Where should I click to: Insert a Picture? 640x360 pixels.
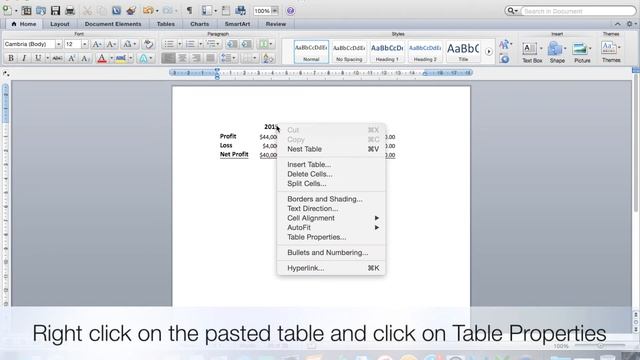[582, 52]
